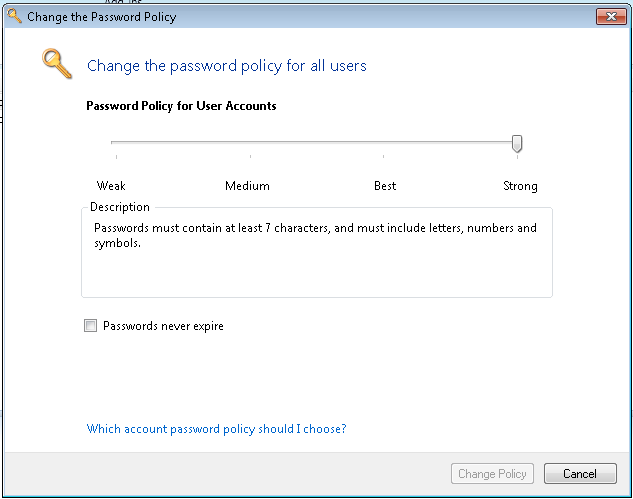Screen dimensions: 633x499
Task: Open "Which account password policy should I choose?" link
Action: point(216,429)
